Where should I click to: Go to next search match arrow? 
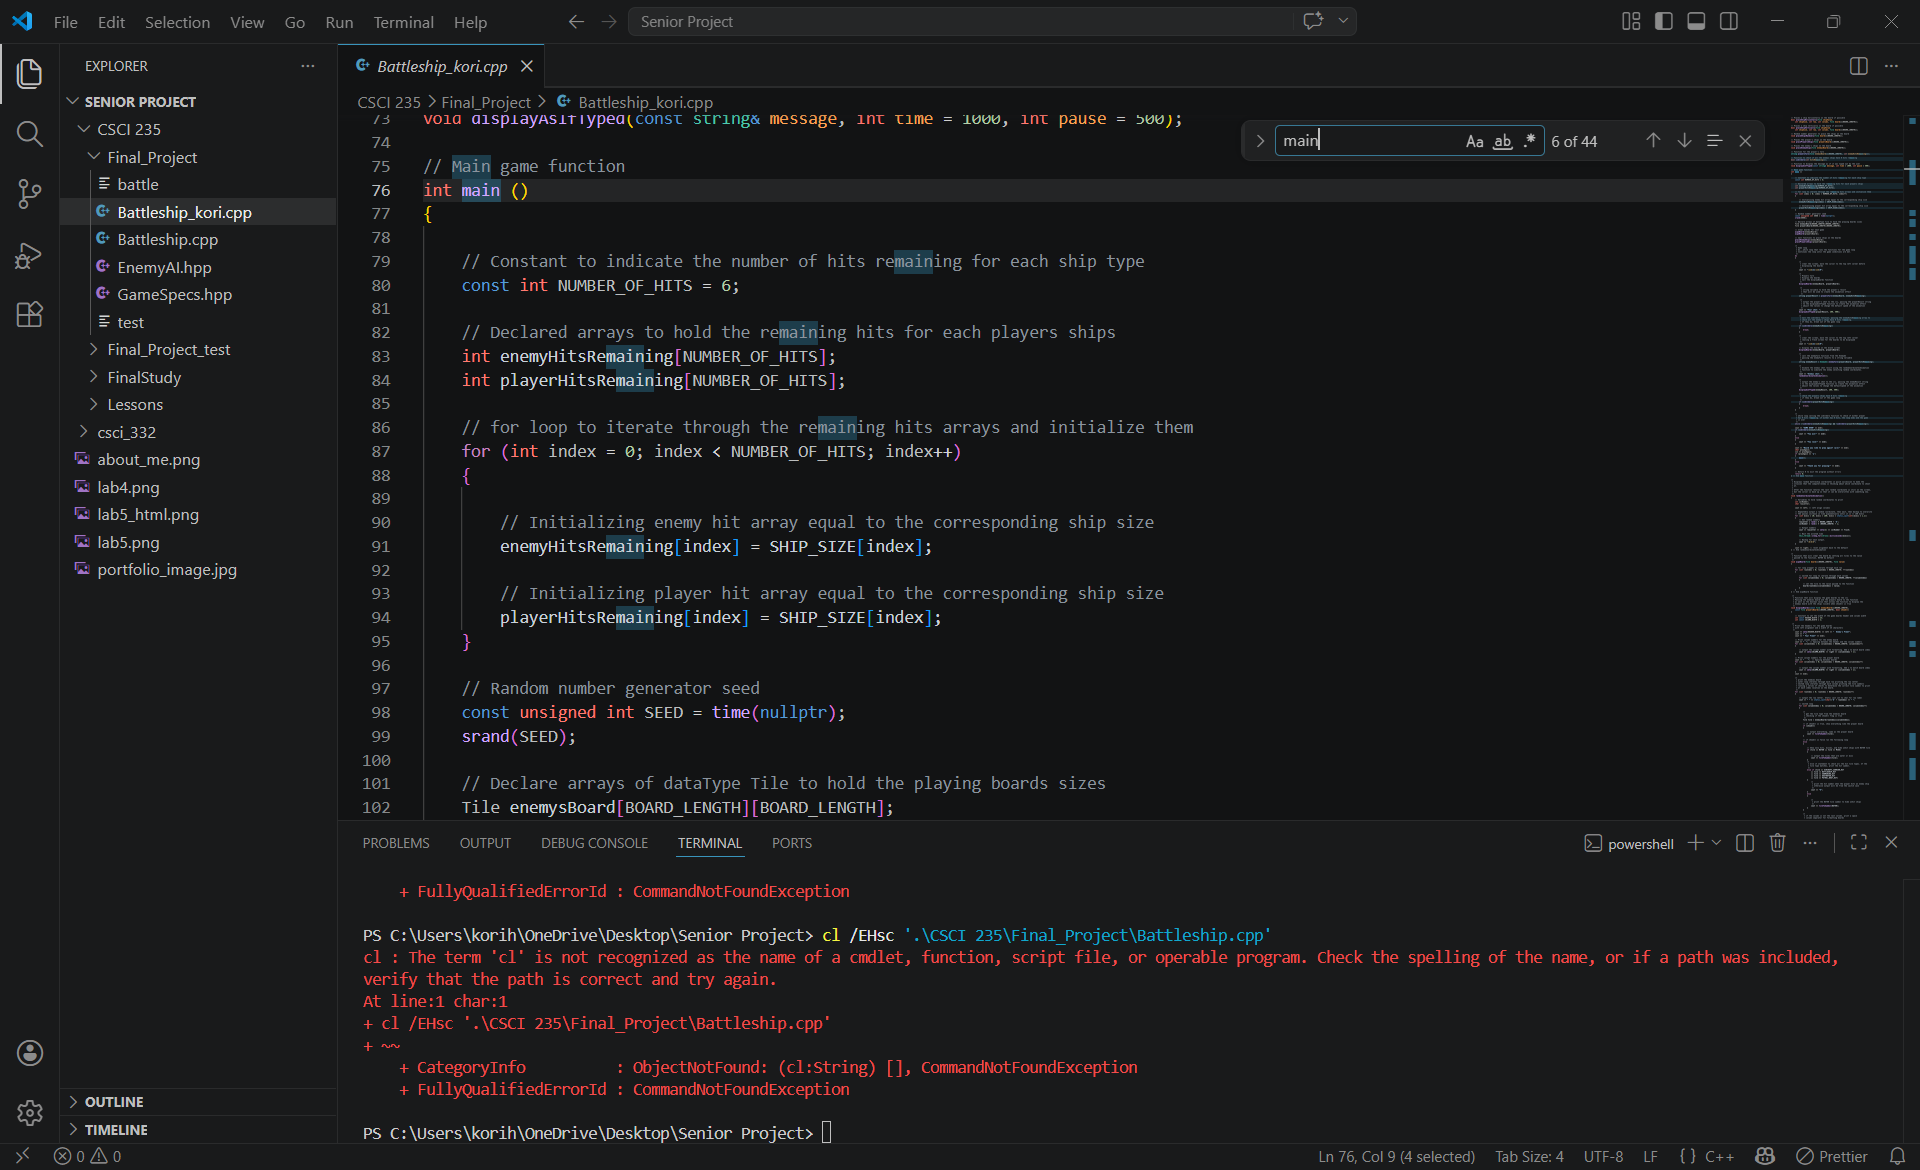click(x=1684, y=141)
